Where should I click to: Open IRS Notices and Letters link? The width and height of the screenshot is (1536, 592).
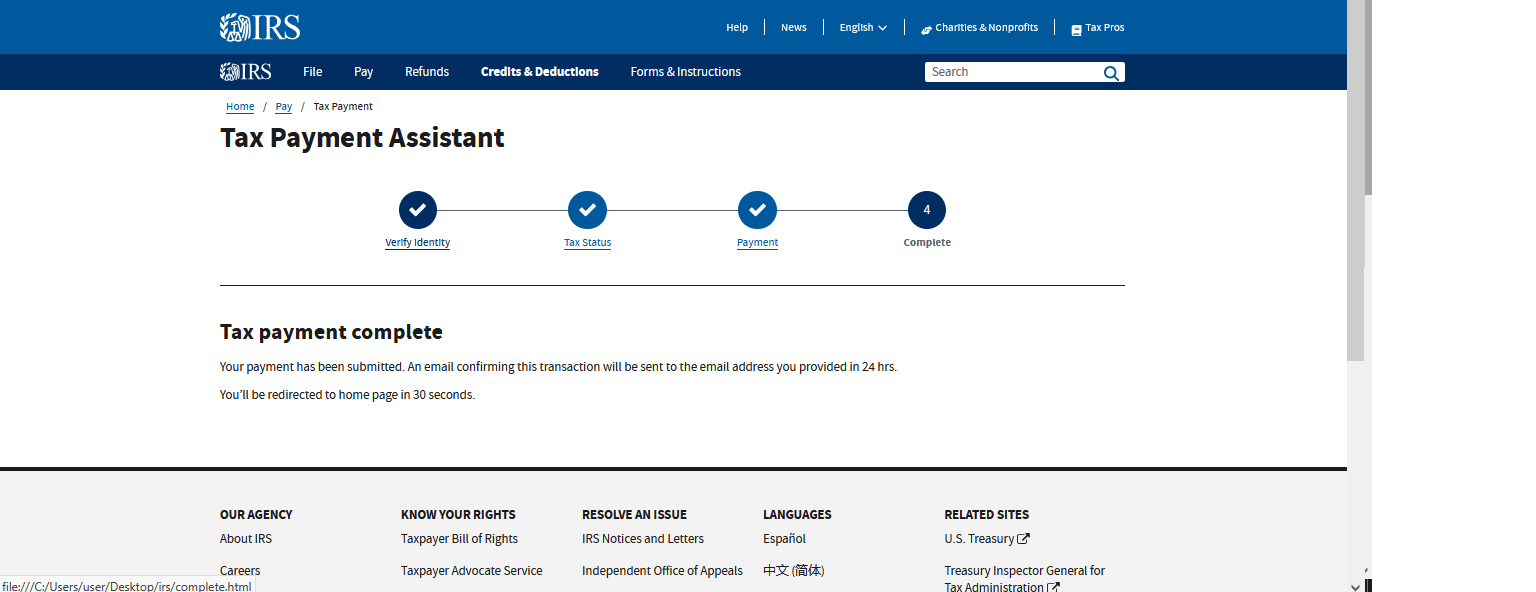tap(643, 539)
